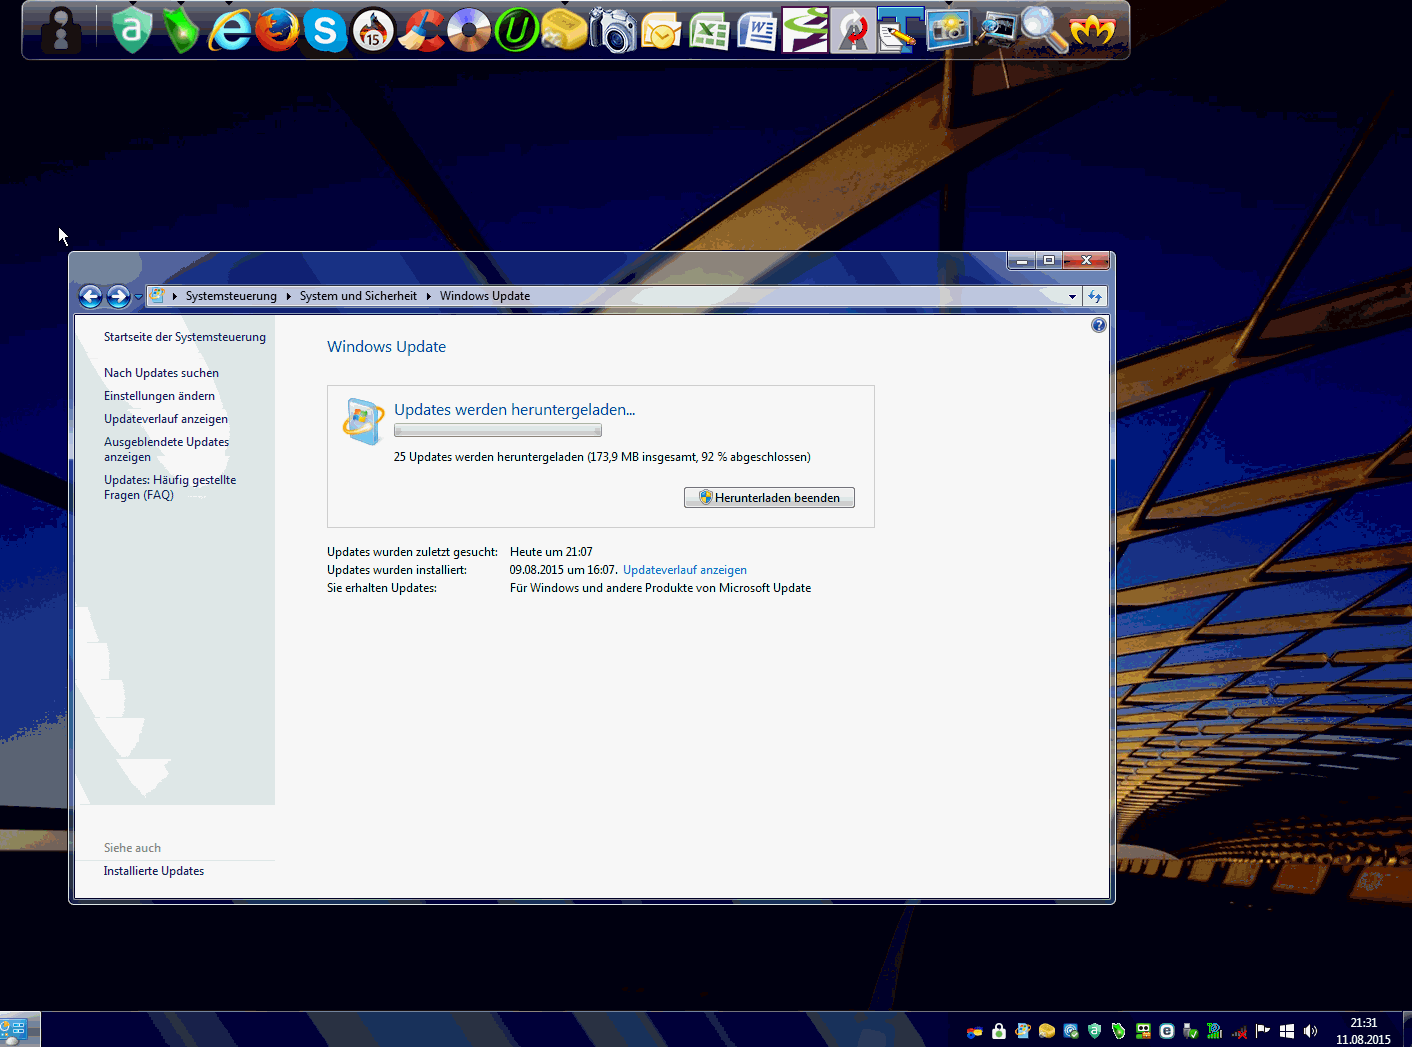This screenshot has width=1412, height=1047.
Task: Click the update download progress bar
Action: pyautogui.click(x=497, y=431)
